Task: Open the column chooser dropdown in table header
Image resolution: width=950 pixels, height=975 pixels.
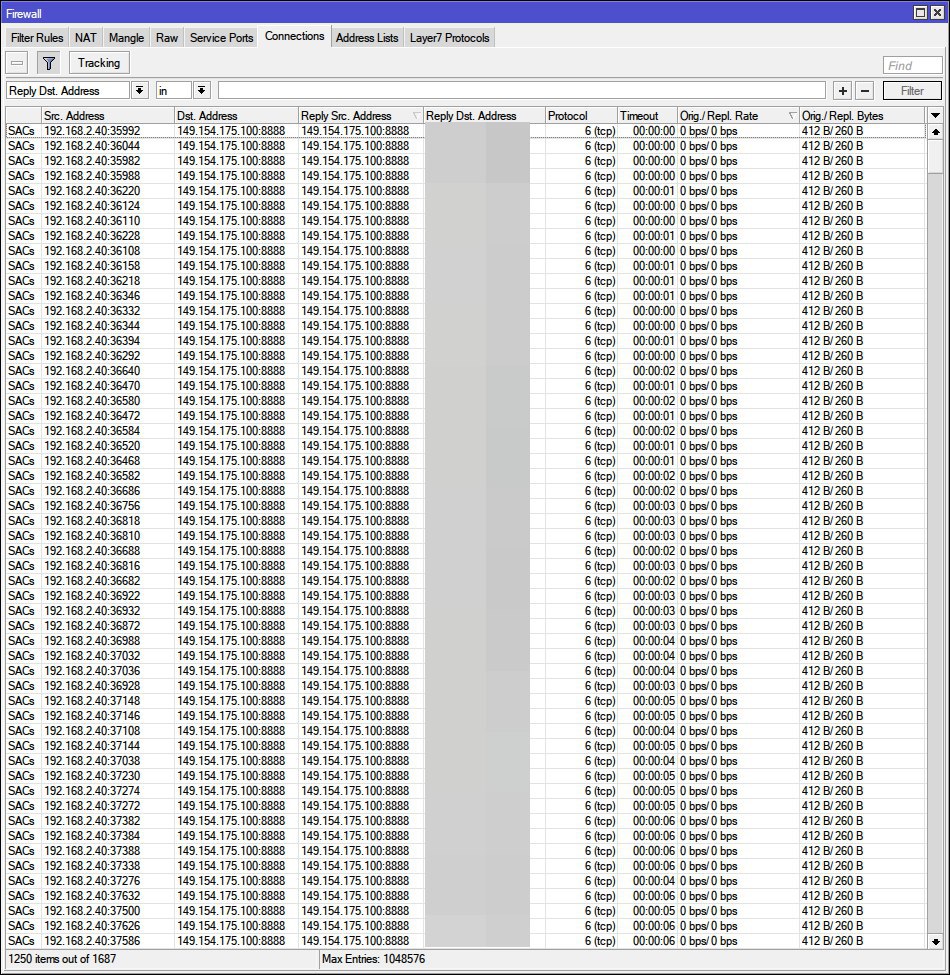Action: coord(935,116)
